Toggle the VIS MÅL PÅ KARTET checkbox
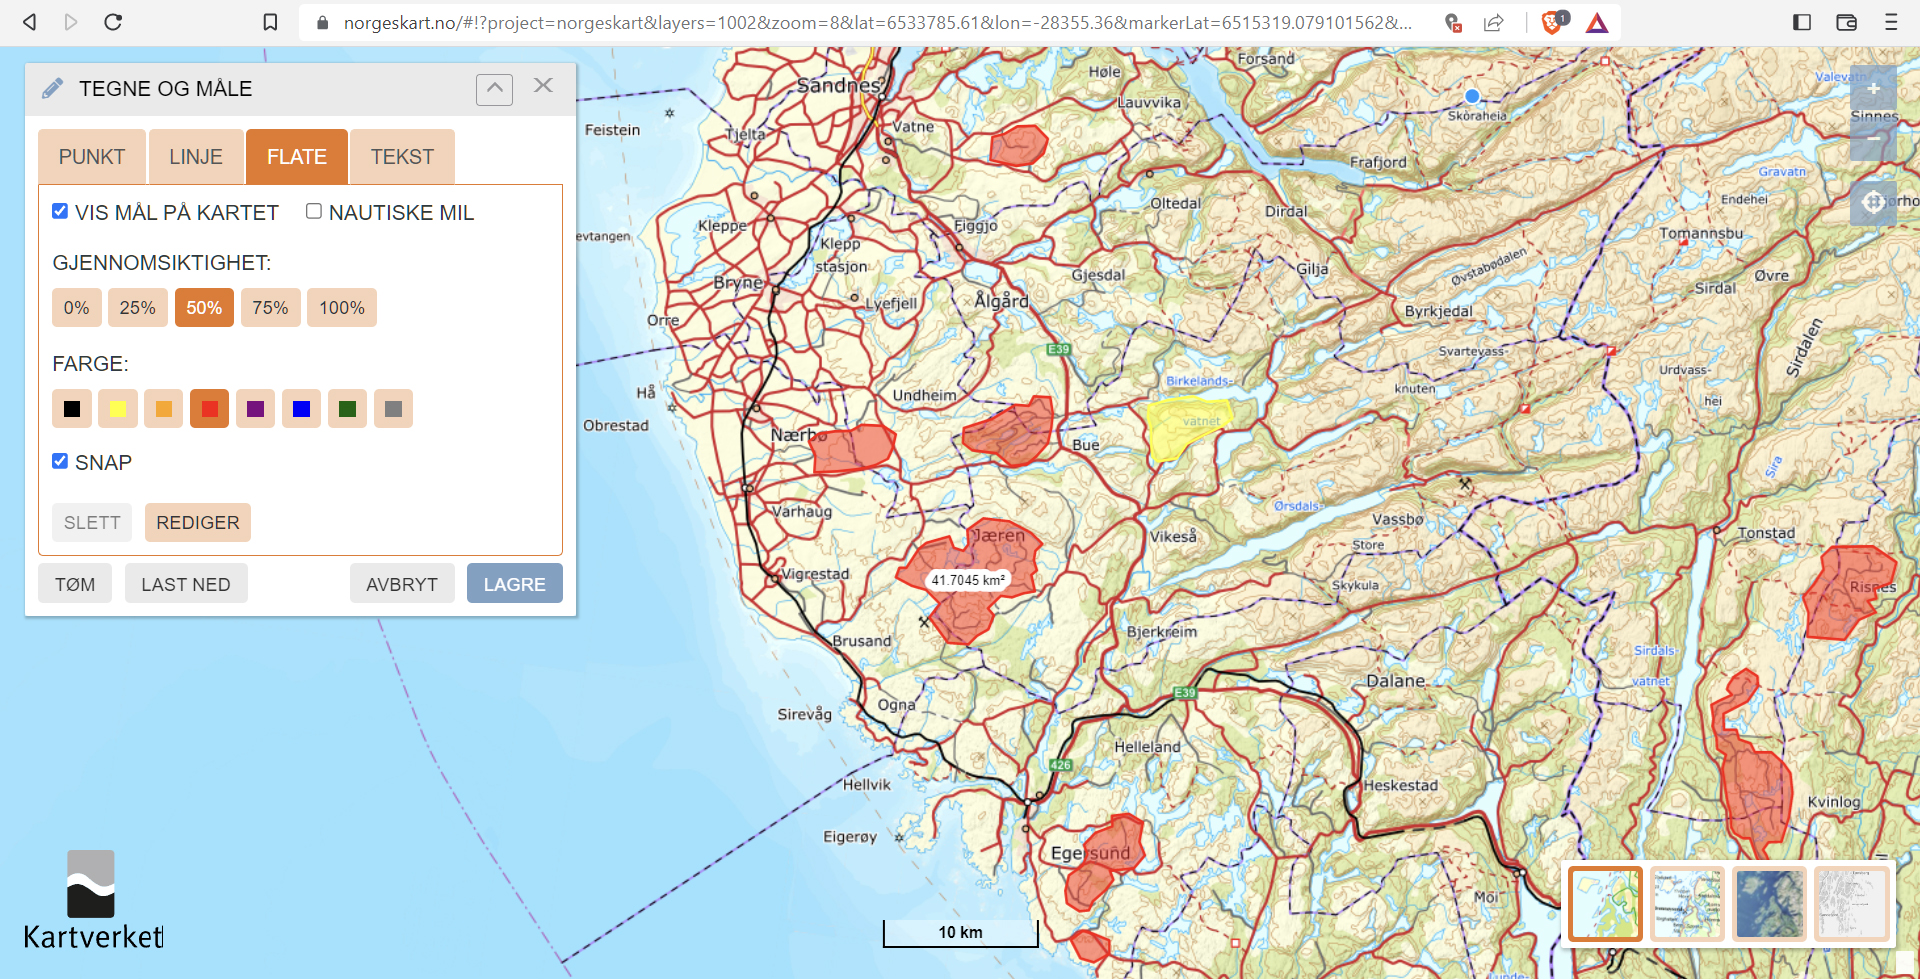Screen dimensions: 1920x979 [x=60, y=211]
